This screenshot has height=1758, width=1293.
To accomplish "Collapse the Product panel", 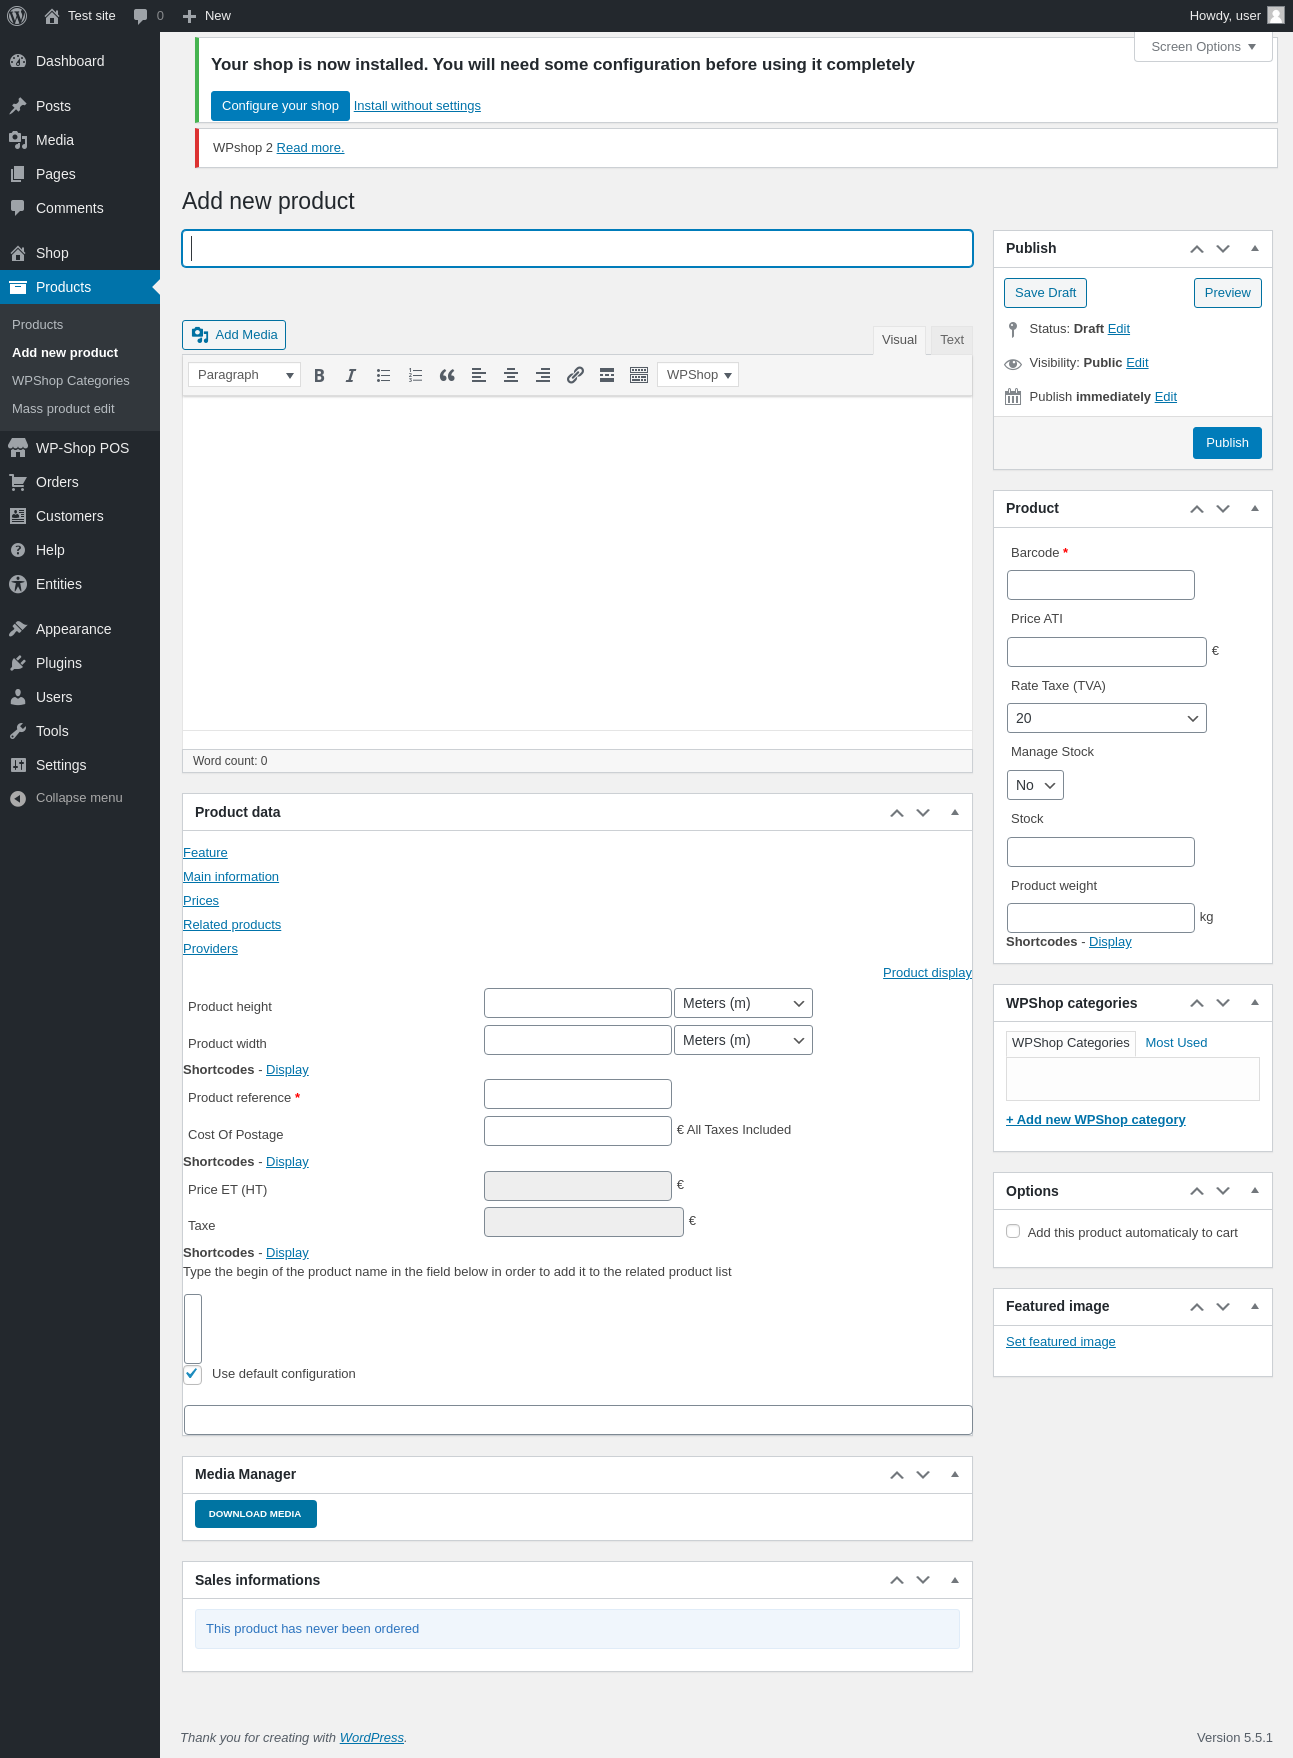I will click(1255, 509).
